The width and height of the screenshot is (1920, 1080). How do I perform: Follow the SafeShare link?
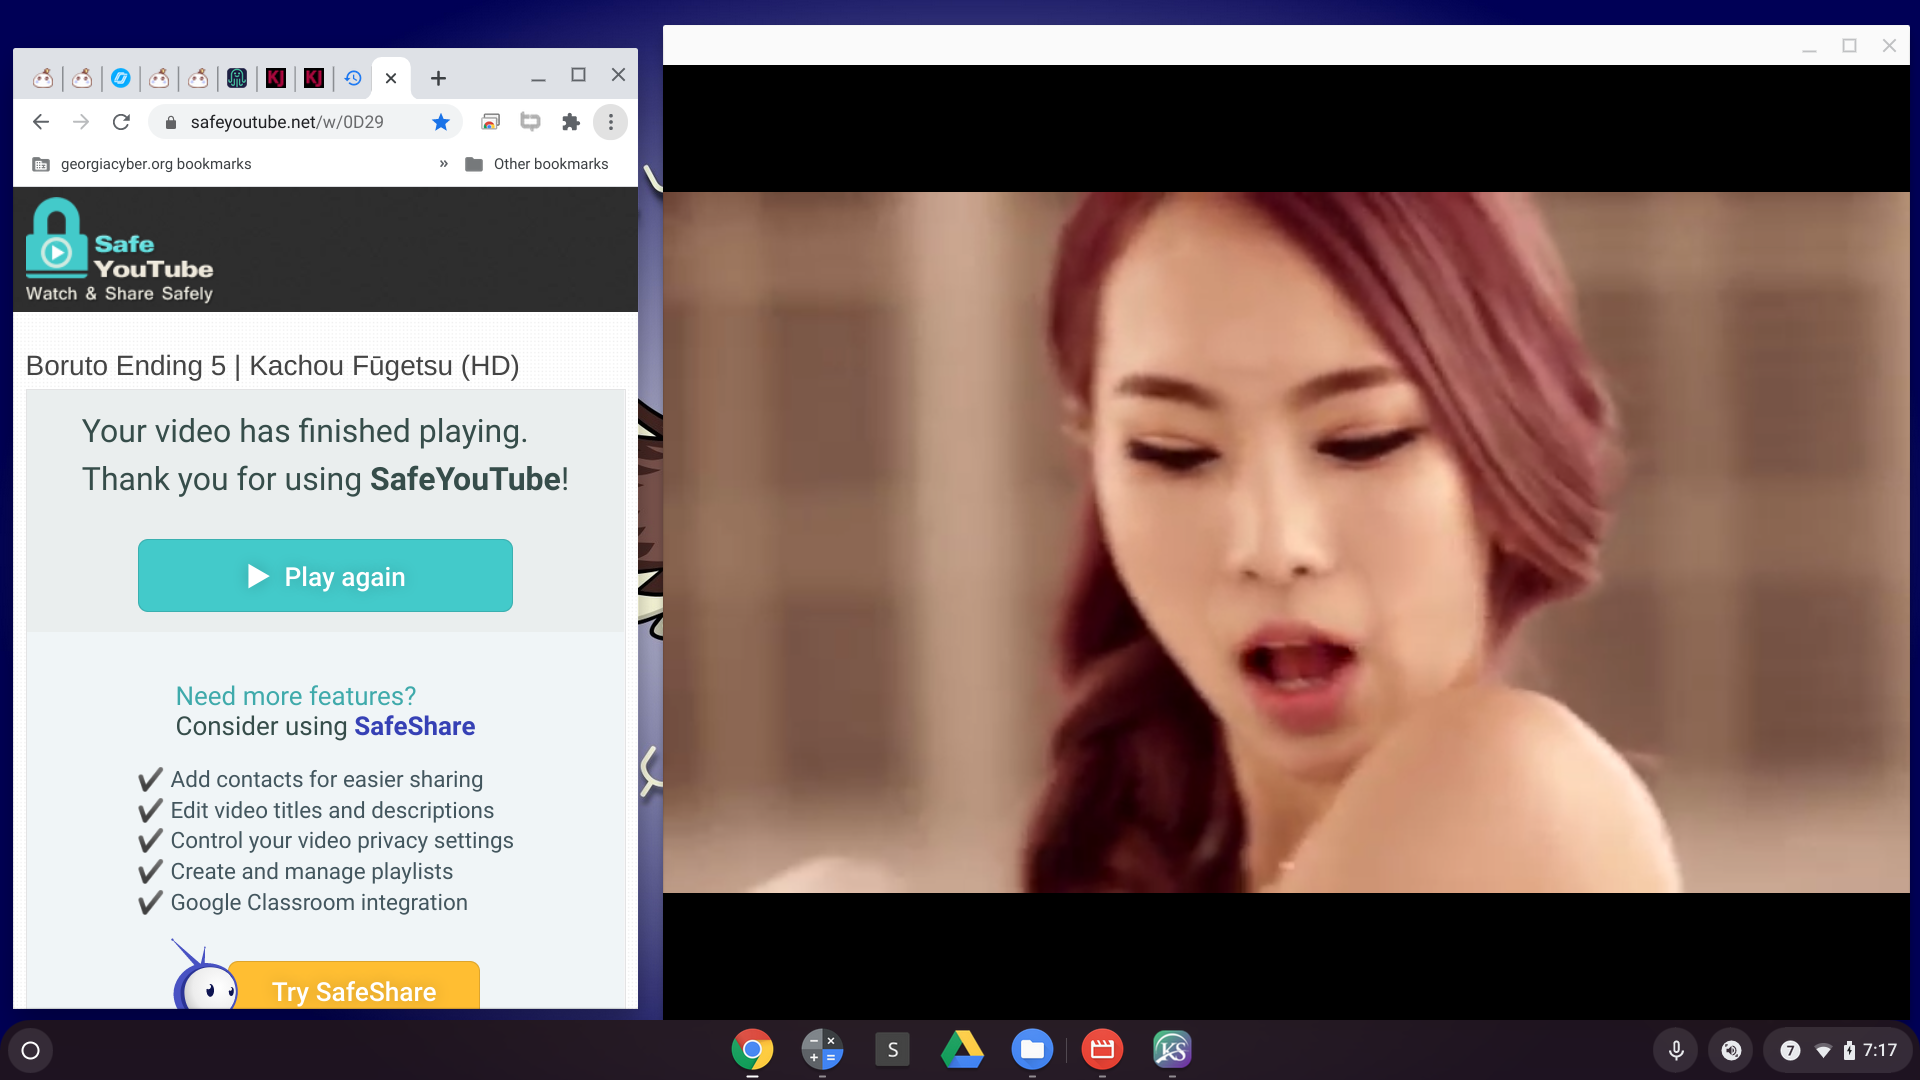415,727
